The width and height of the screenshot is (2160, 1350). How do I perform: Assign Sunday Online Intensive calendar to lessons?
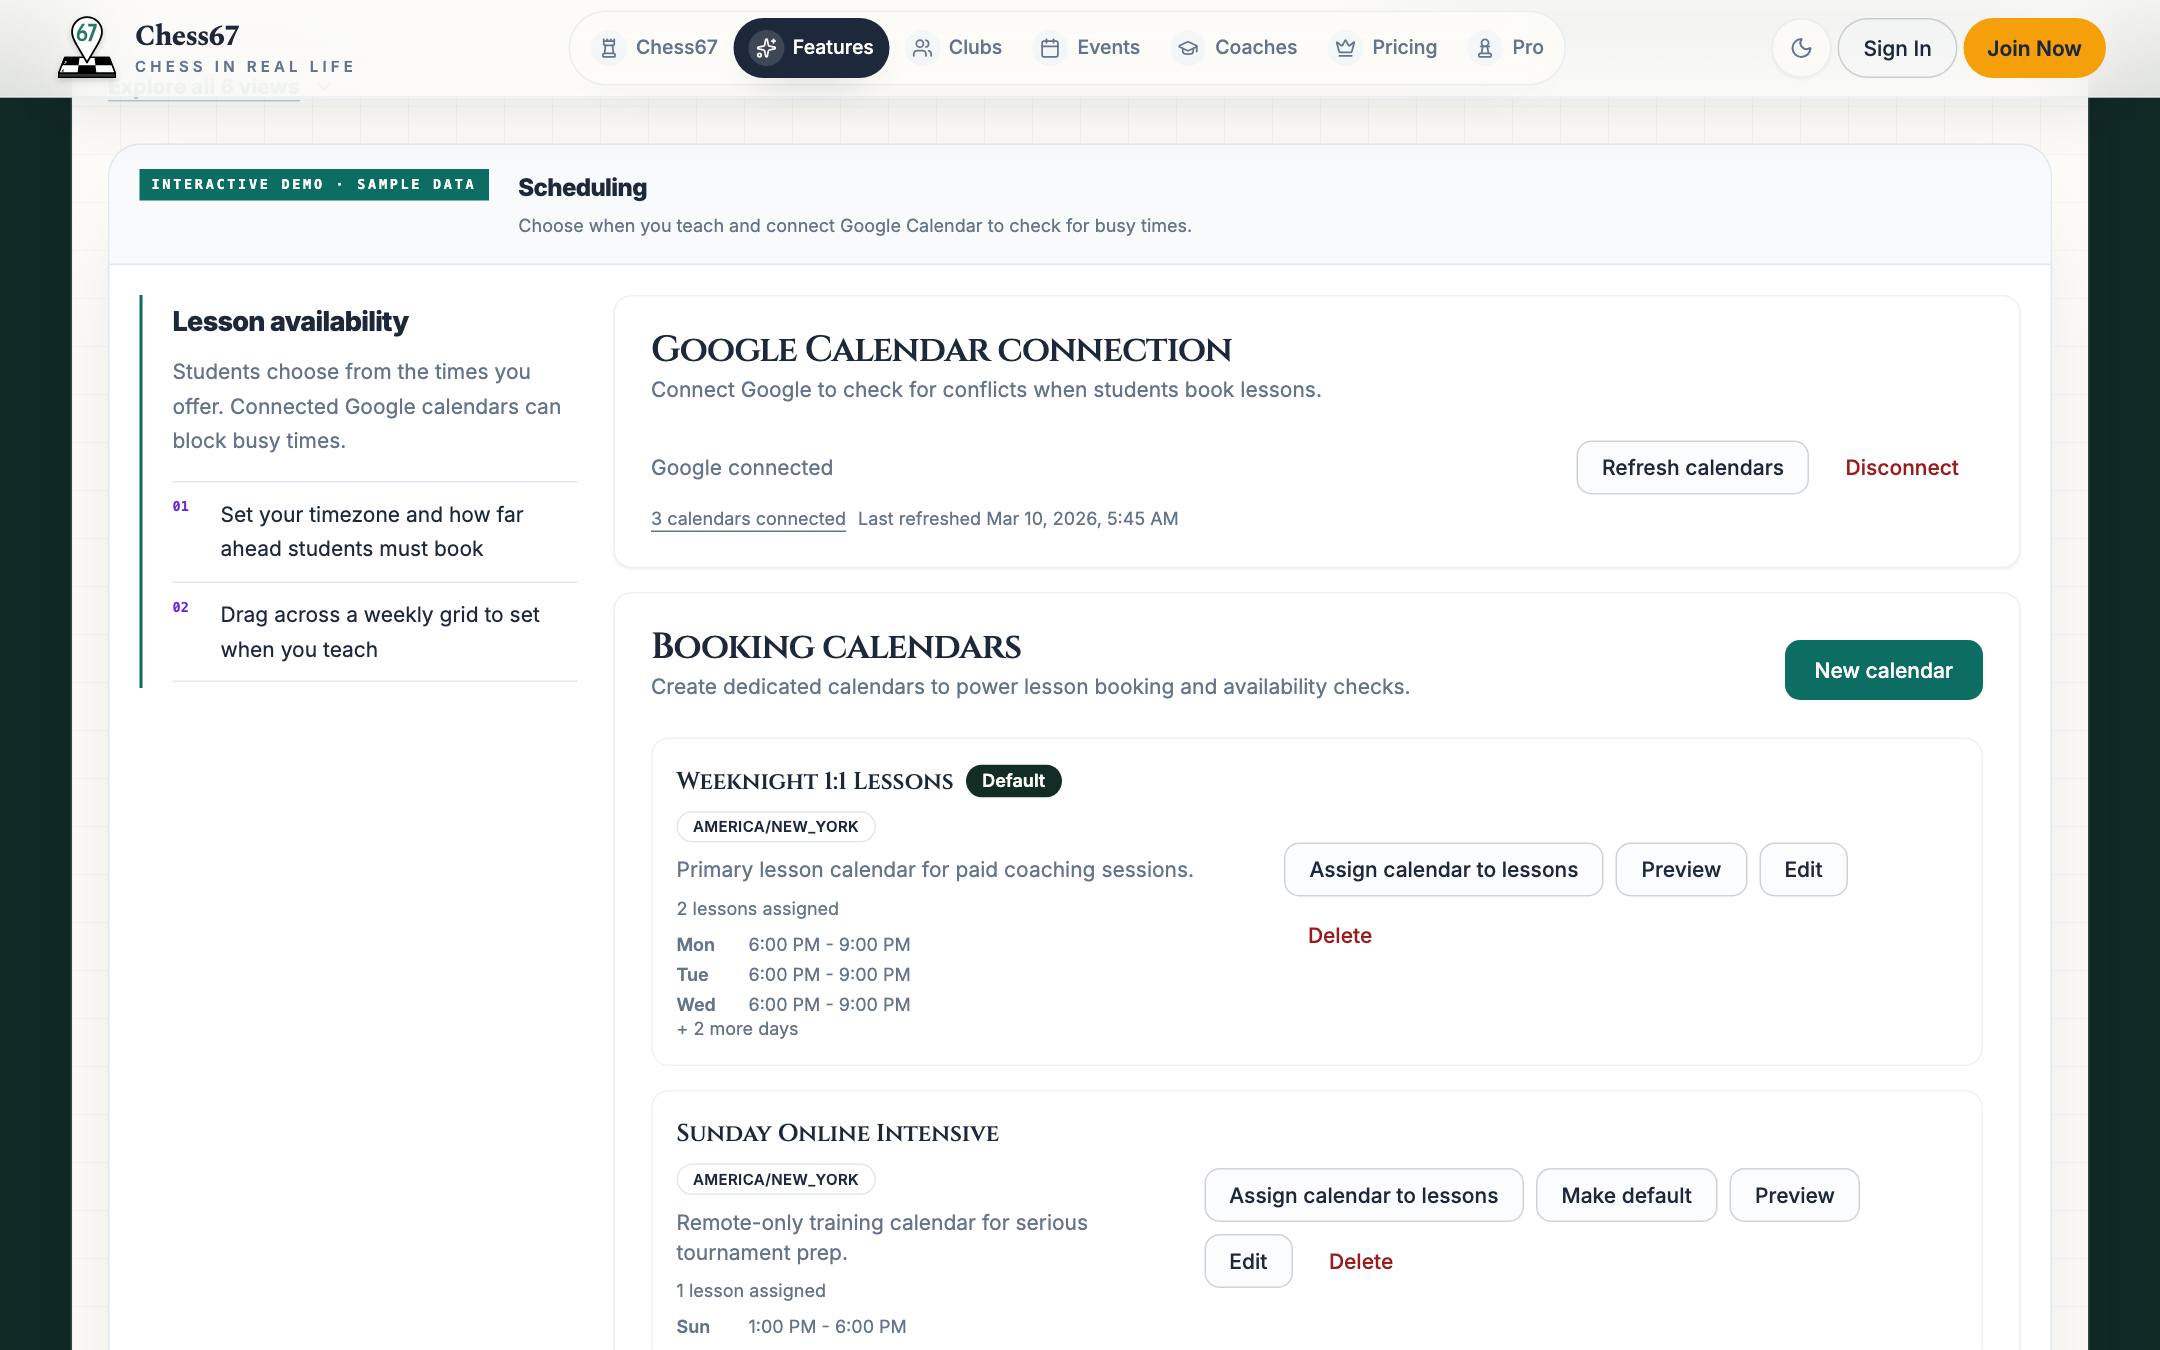[1363, 1195]
